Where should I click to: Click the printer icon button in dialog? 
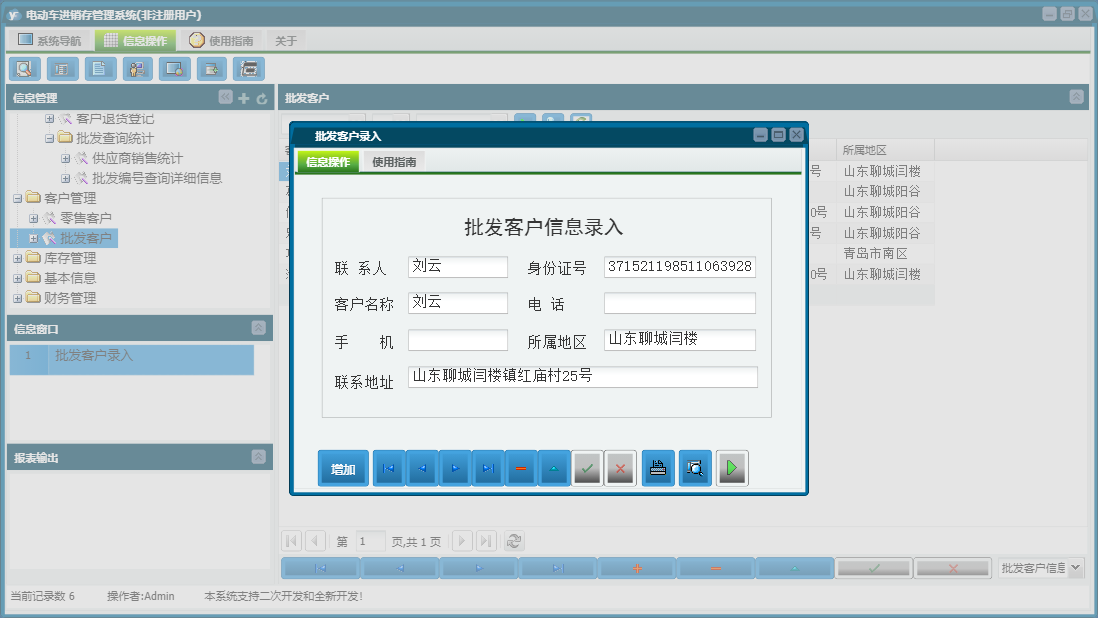pos(658,468)
